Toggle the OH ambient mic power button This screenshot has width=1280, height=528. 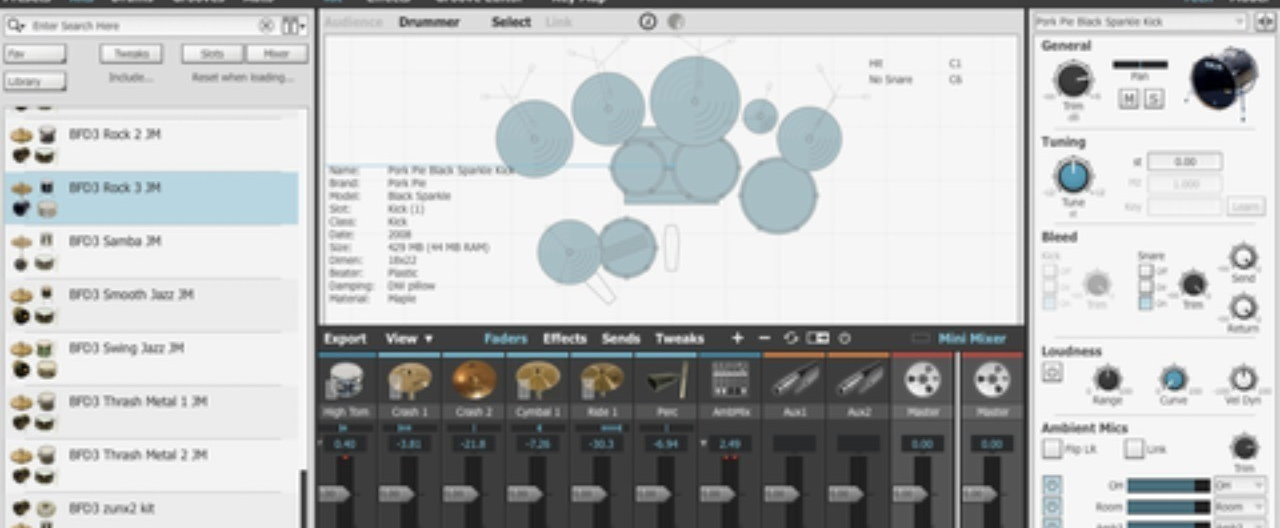tap(1052, 486)
